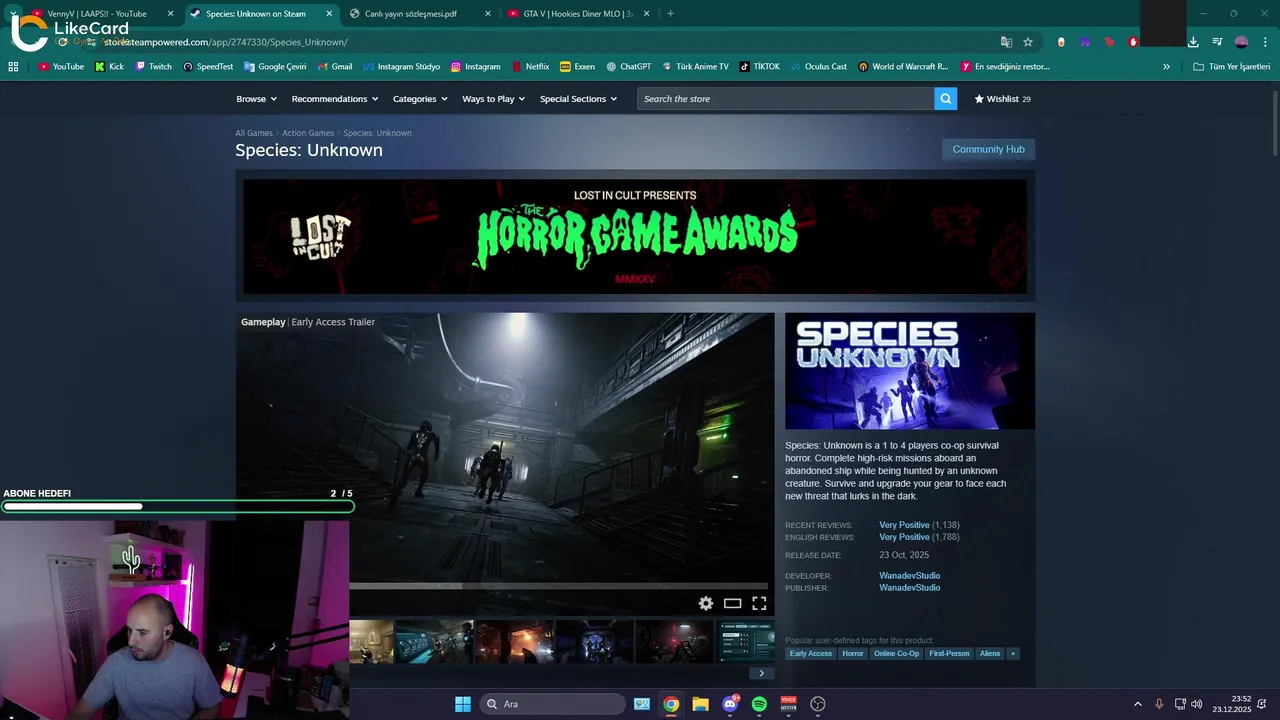Open video settings gear icon

tap(706, 603)
